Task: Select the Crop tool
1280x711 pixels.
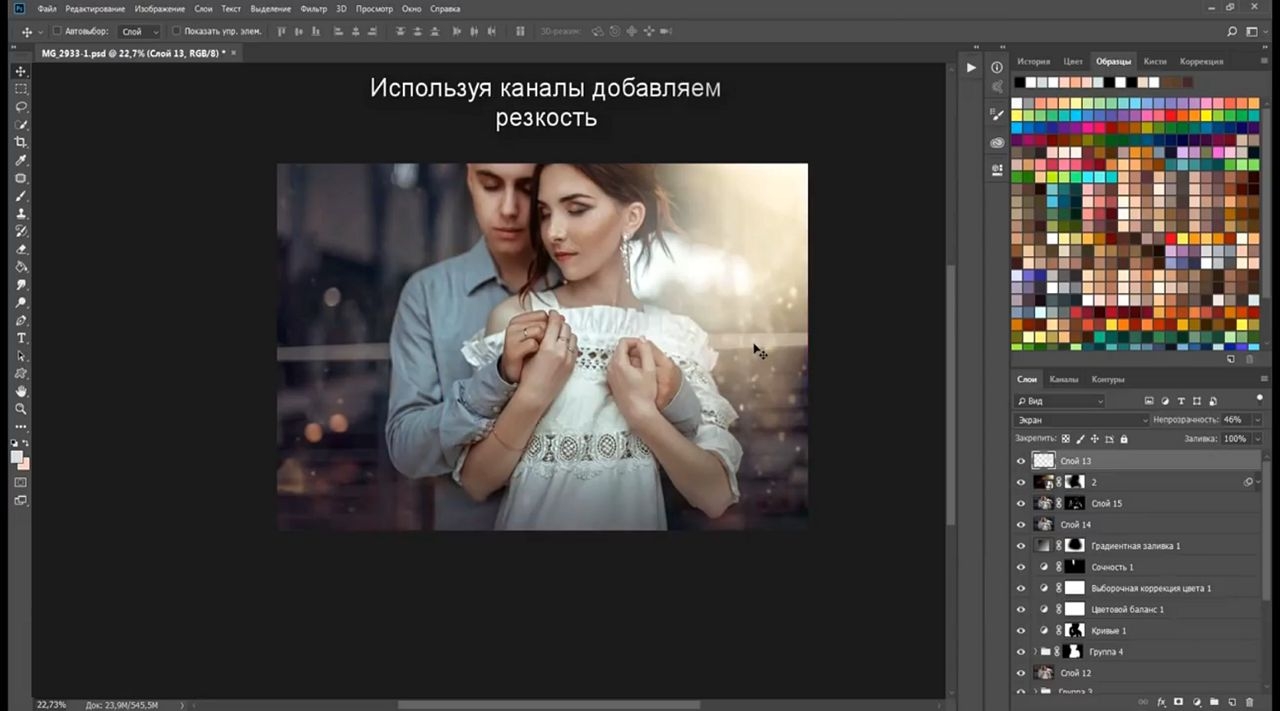Action: coord(21,143)
